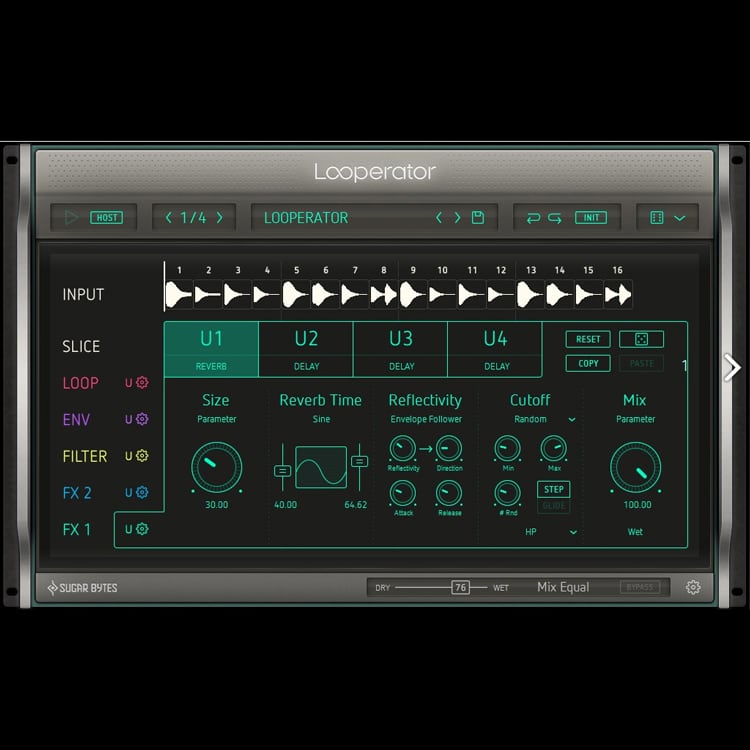Select the U4 Delay tab

(496, 349)
